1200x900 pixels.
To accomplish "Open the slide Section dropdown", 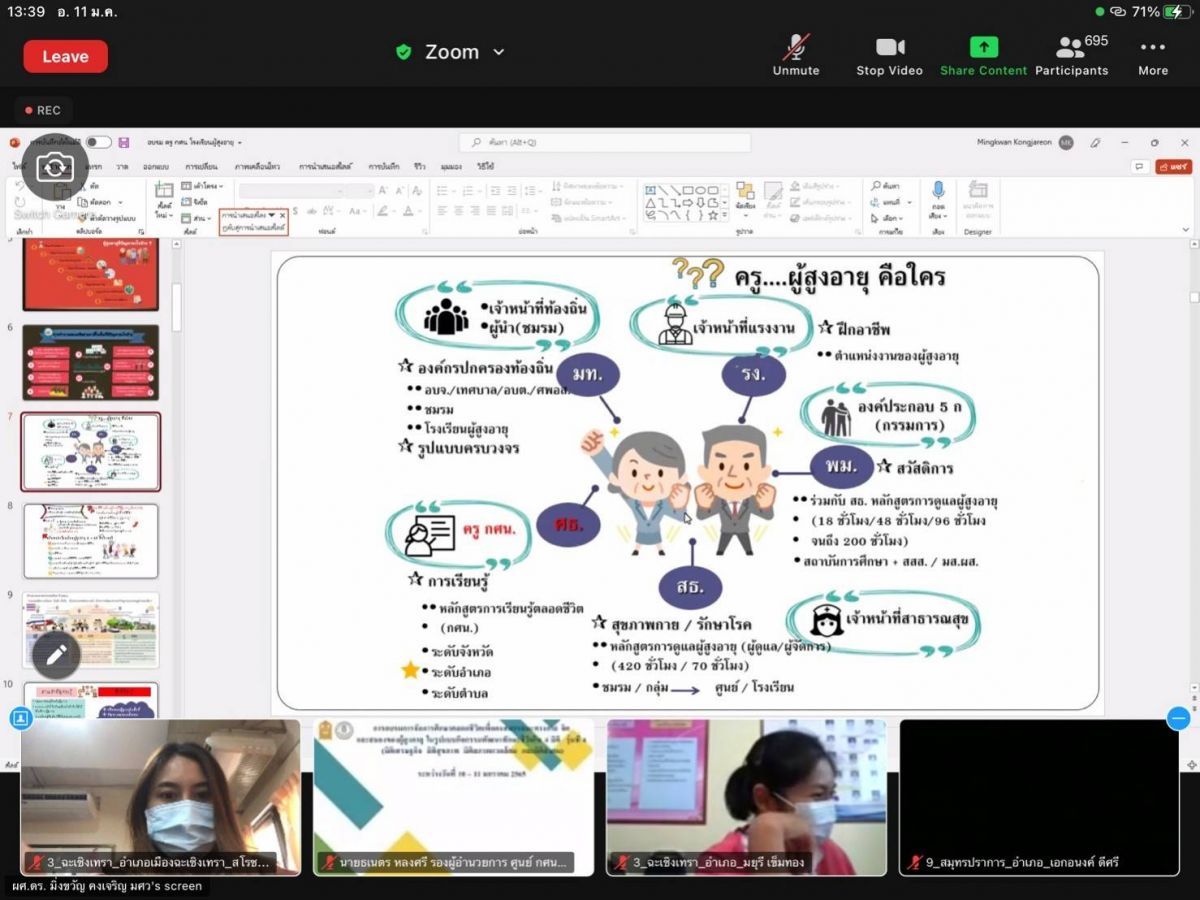I will (197, 217).
